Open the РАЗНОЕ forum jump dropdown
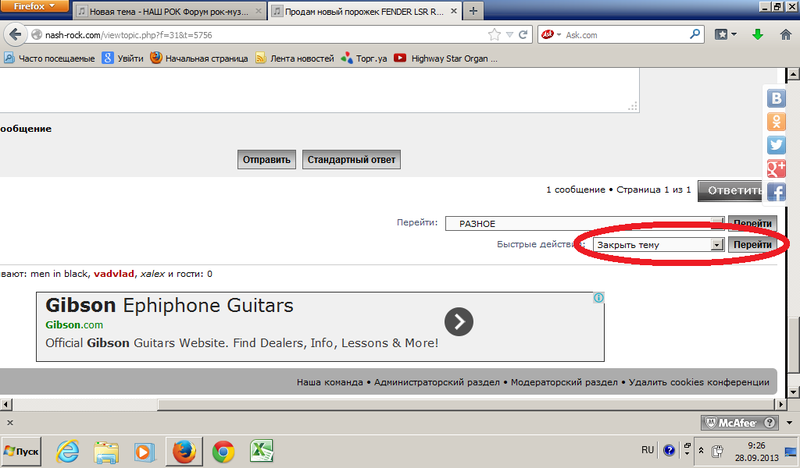The height and width of the screenshot is (468, 800). pyautogui.click(x=584, y=224)
